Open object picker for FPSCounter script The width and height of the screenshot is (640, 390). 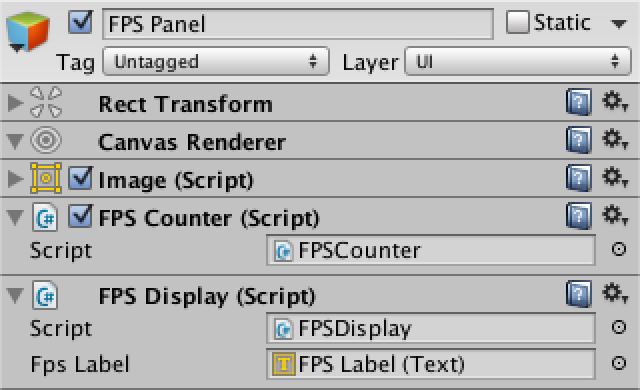coord(619,249)
